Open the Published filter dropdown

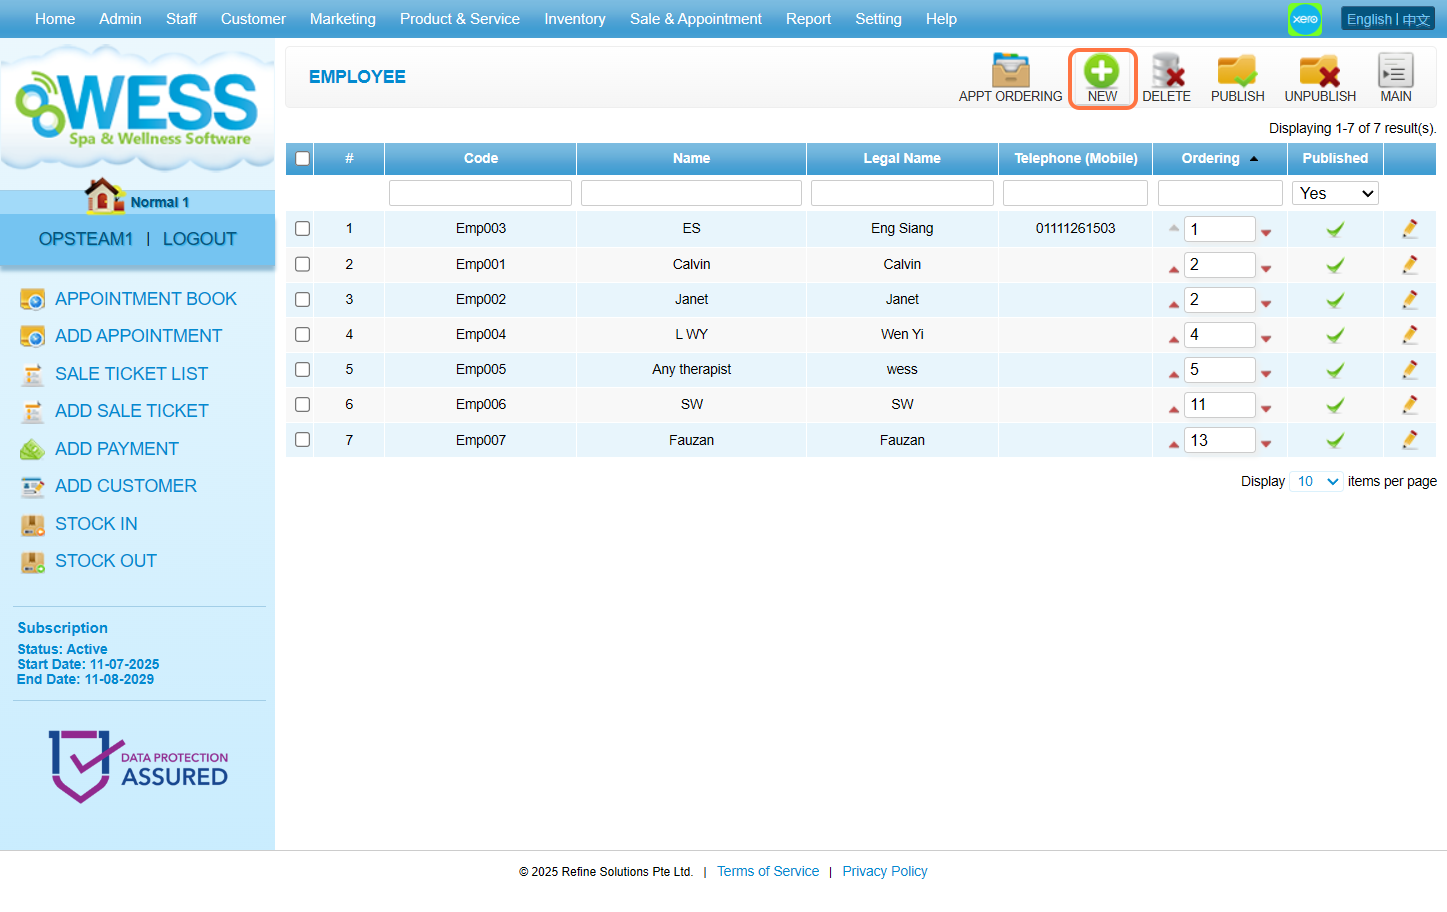1334,193
